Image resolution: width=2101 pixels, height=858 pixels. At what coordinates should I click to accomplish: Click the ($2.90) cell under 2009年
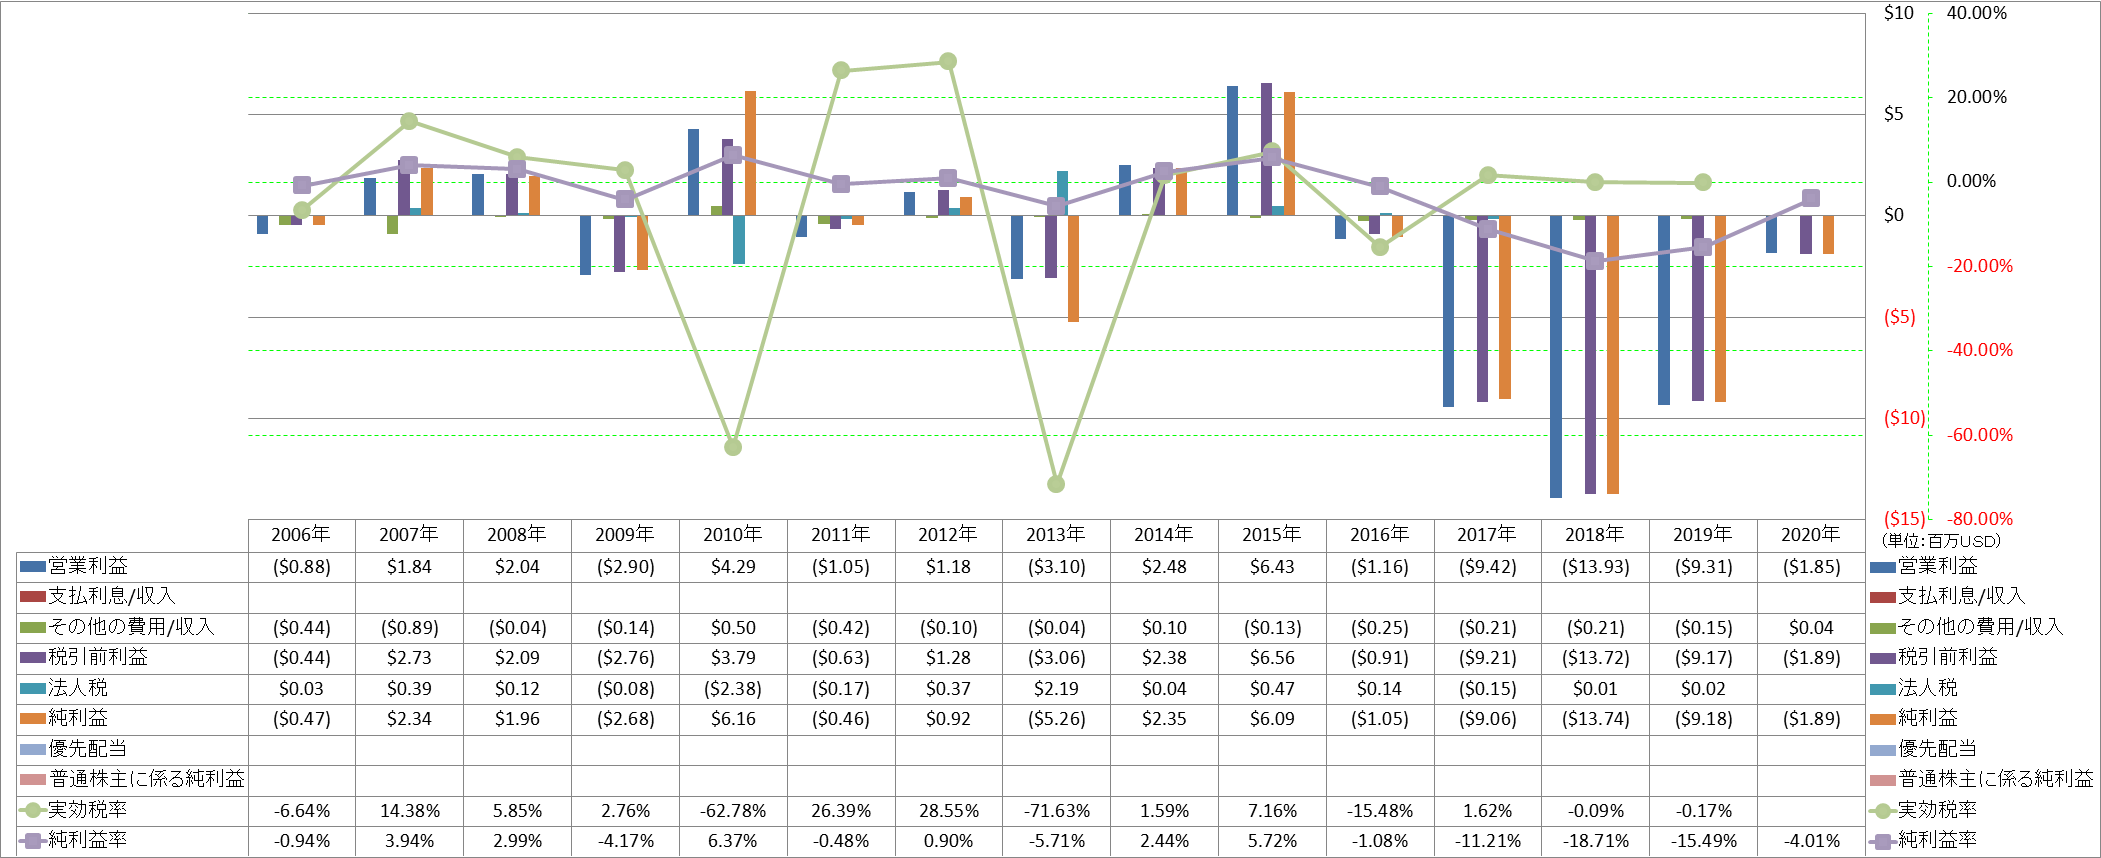625,567
